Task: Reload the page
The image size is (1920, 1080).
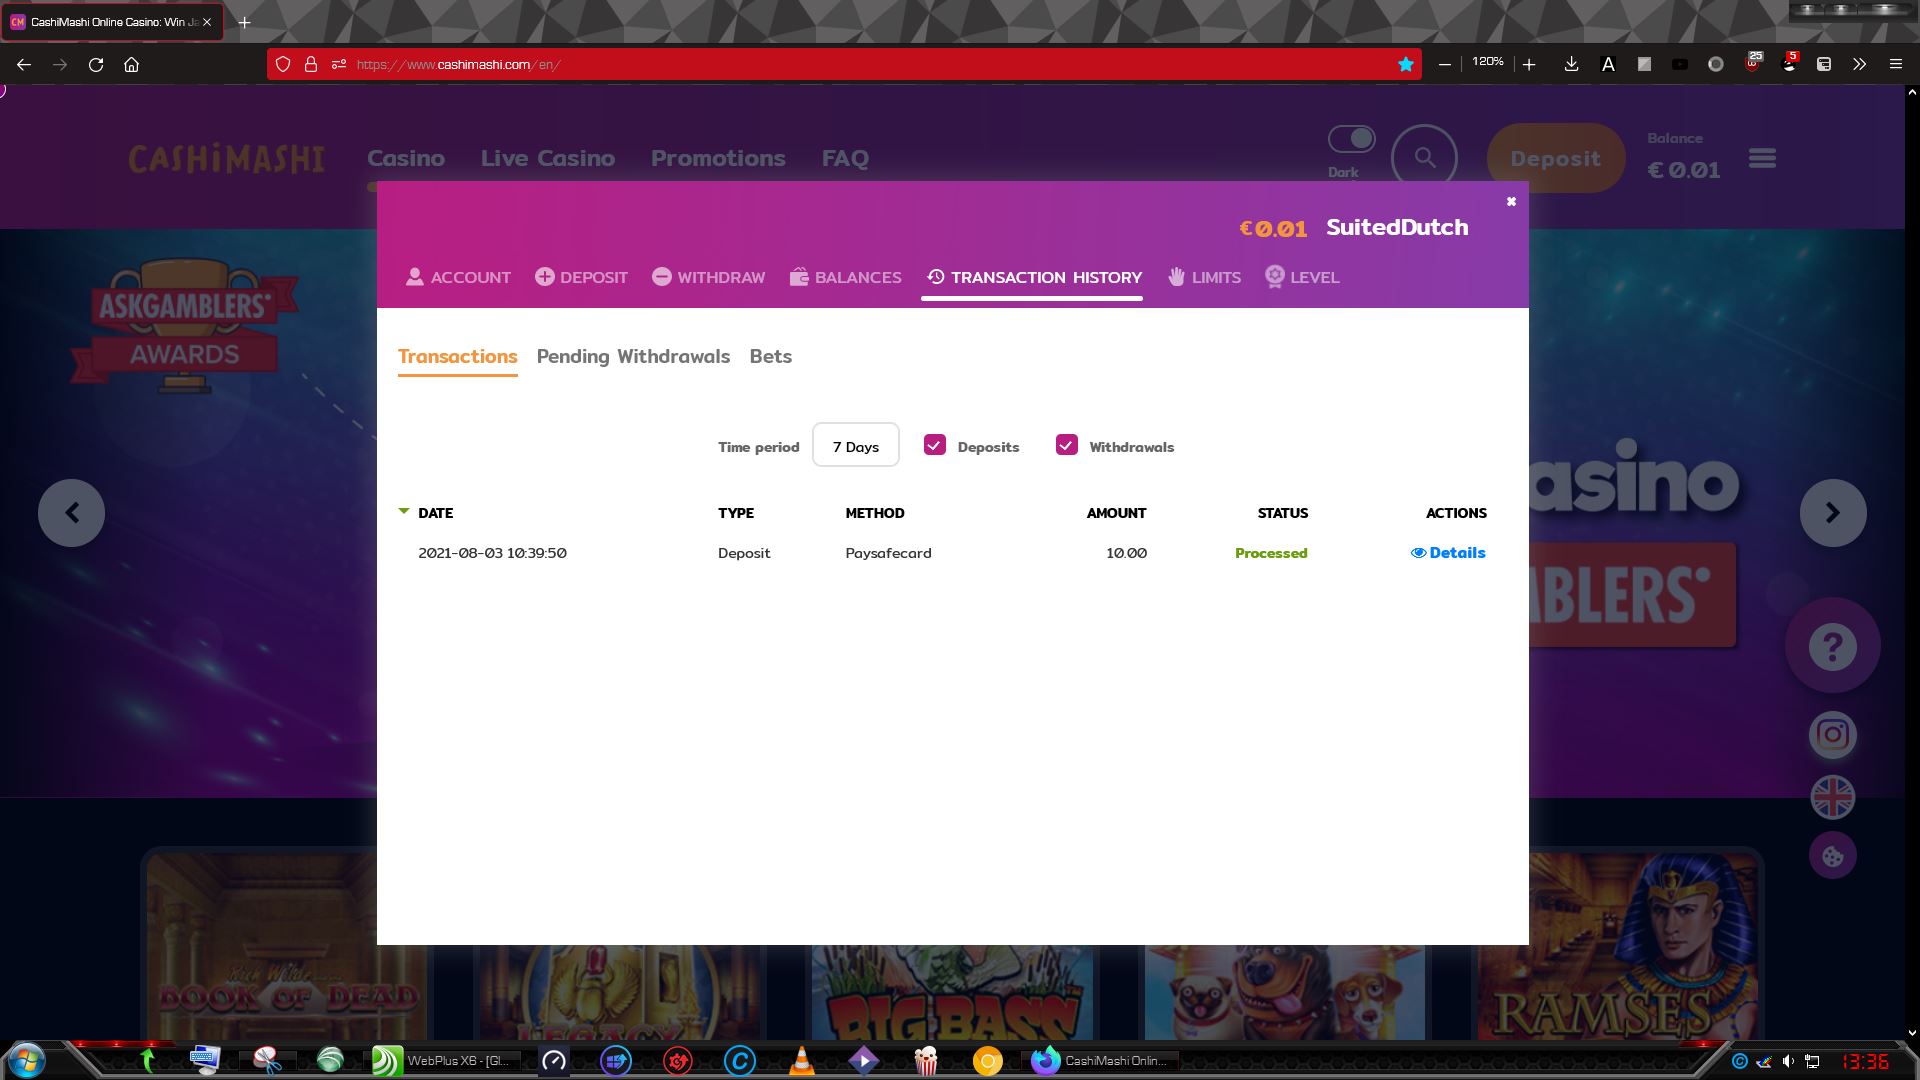Action: point(96,64)
